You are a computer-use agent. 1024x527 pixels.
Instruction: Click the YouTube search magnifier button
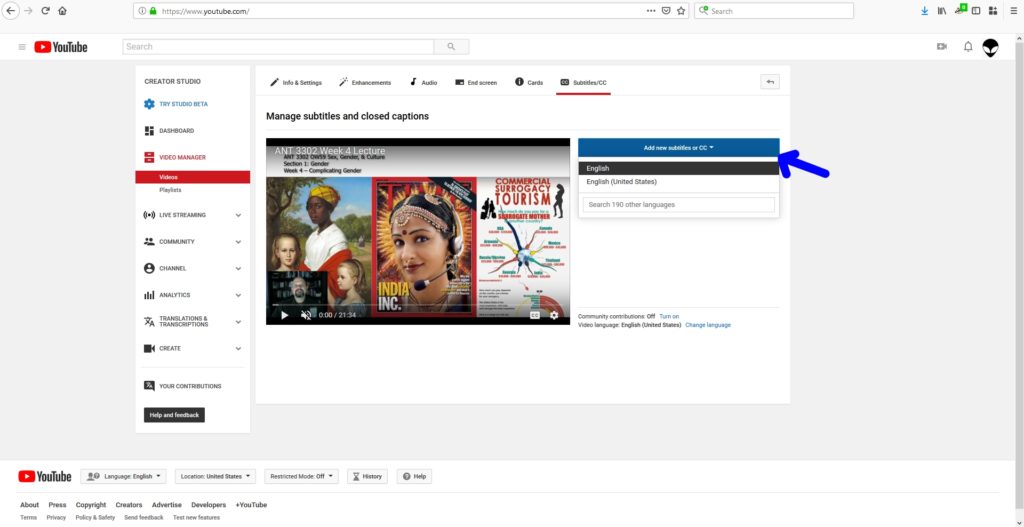pyautogui.click(x=451, y=47)
